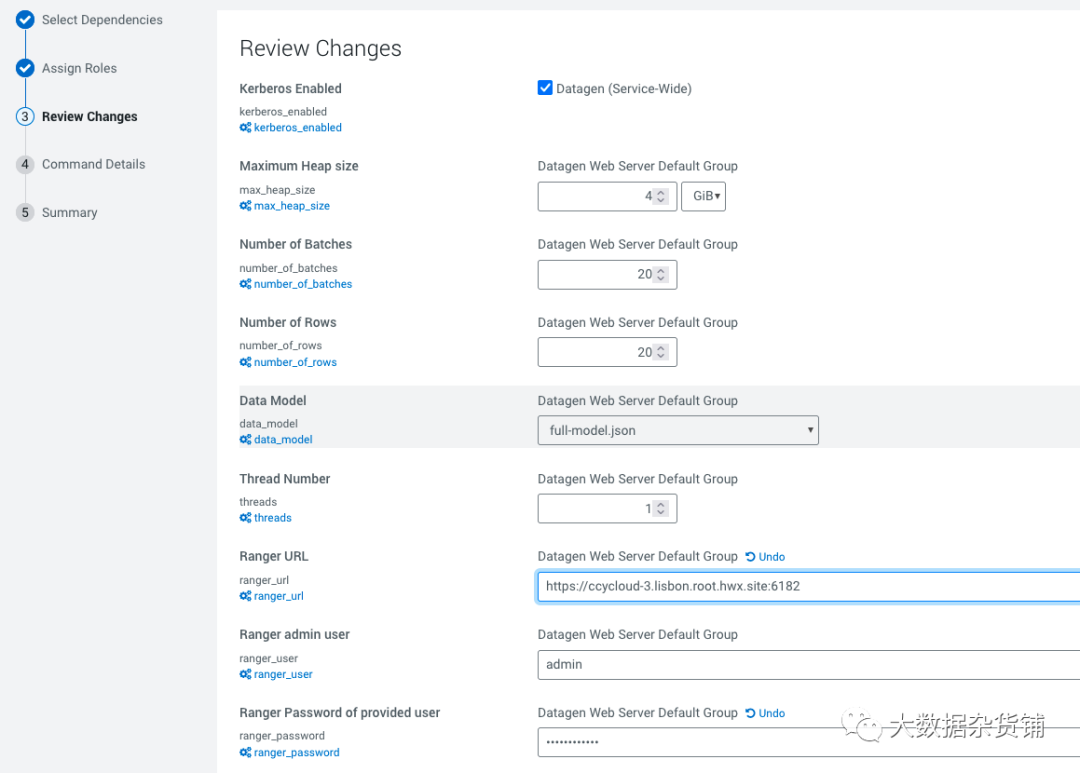Screen dimensions: 1080x773
Task: Click the Ranger Password of provided user title
Action: point(340,712)
